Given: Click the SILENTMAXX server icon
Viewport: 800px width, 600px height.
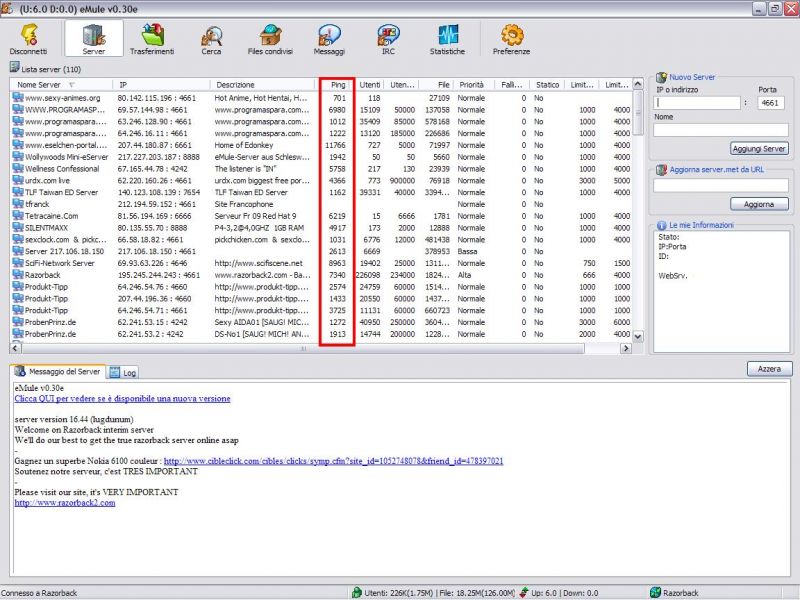Looking at the screenshot, I should point(18,228).
